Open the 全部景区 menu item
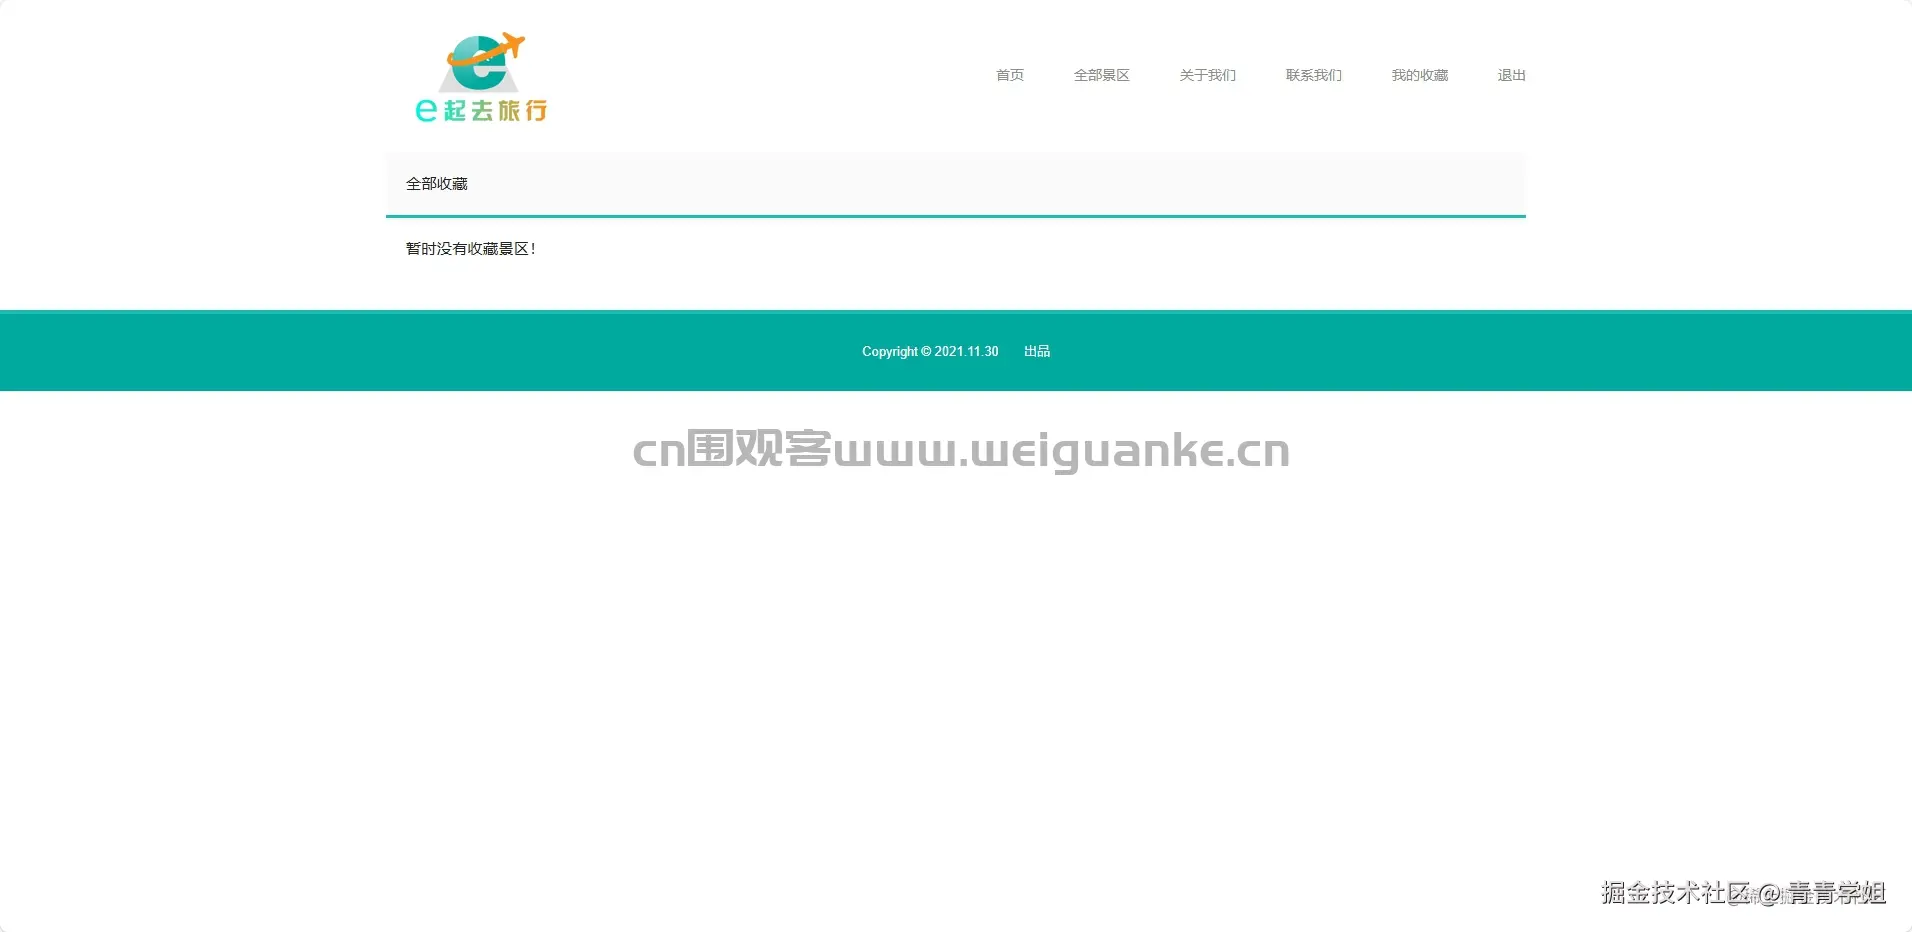 1102,75
